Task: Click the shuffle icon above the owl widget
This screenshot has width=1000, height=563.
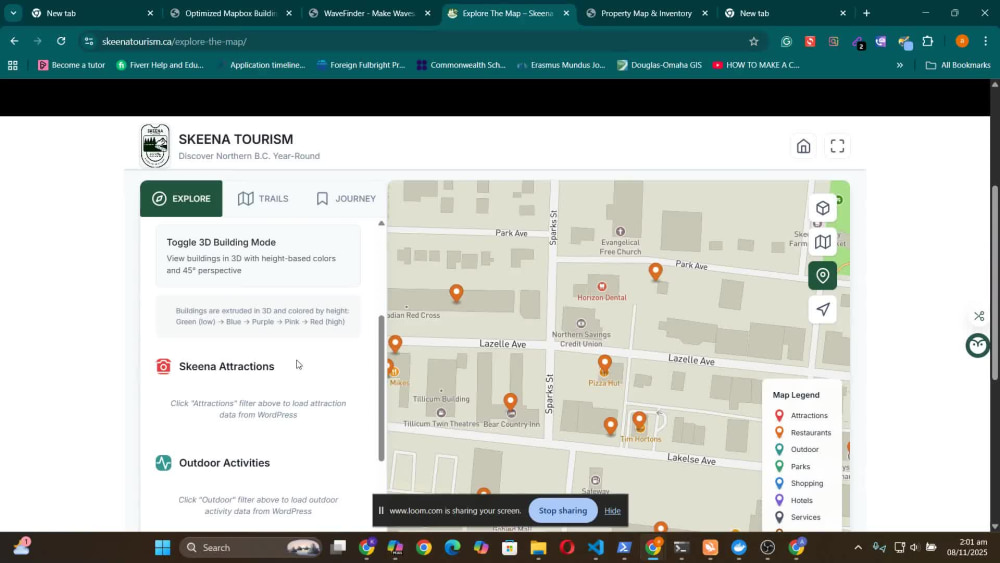Action: point(979,316)
